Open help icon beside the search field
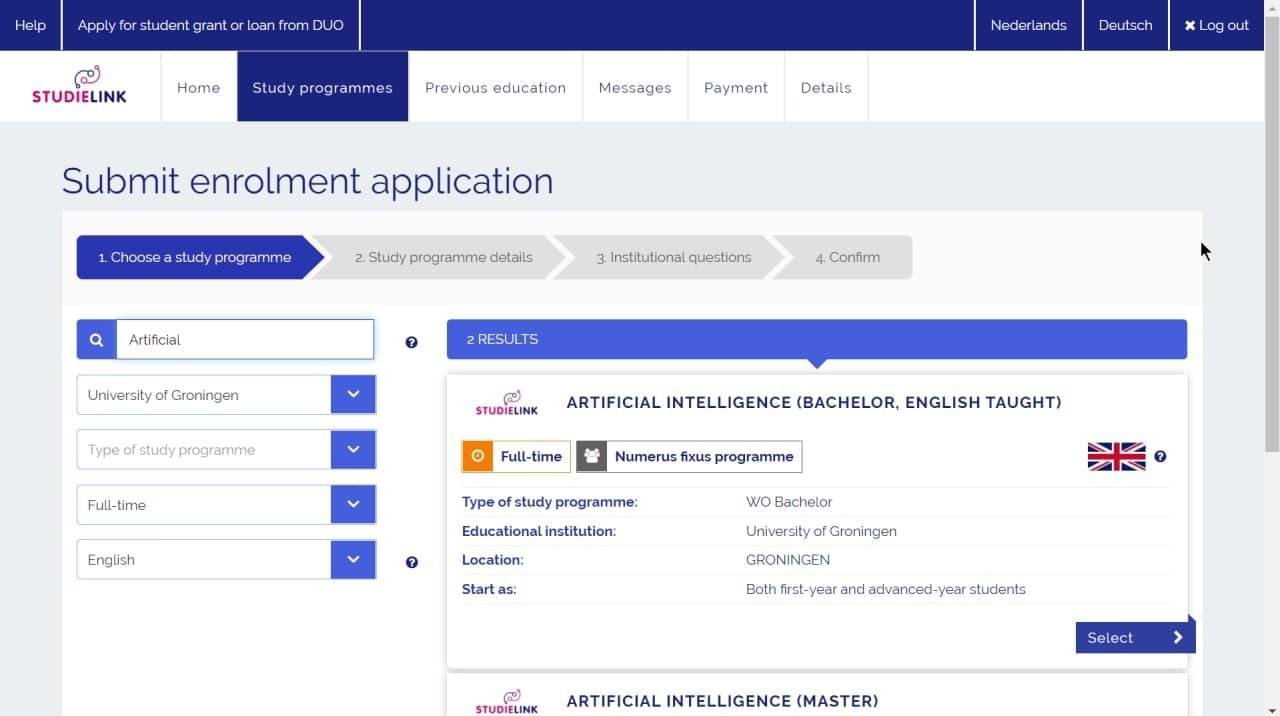1280x716 pixels. click(411, 342)
